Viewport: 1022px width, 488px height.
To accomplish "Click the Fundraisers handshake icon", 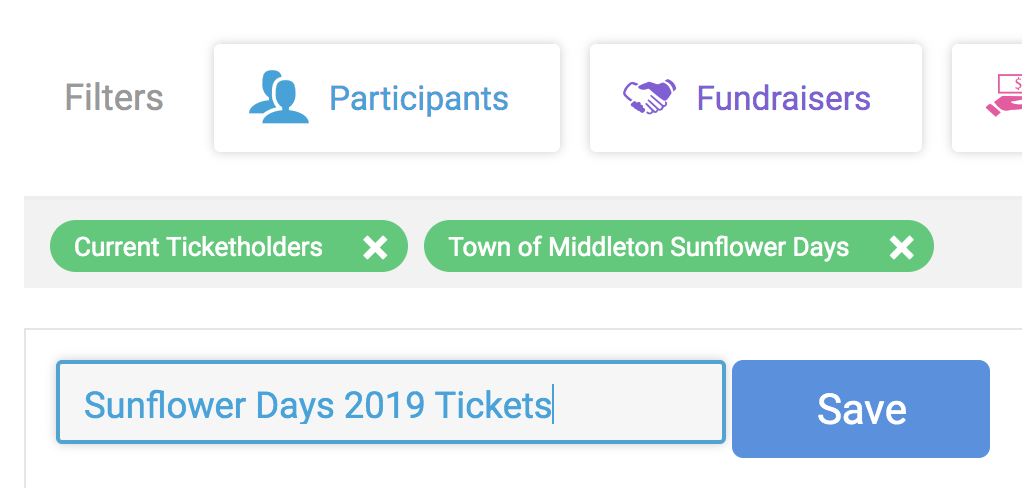I will click(x=648, y=98).
